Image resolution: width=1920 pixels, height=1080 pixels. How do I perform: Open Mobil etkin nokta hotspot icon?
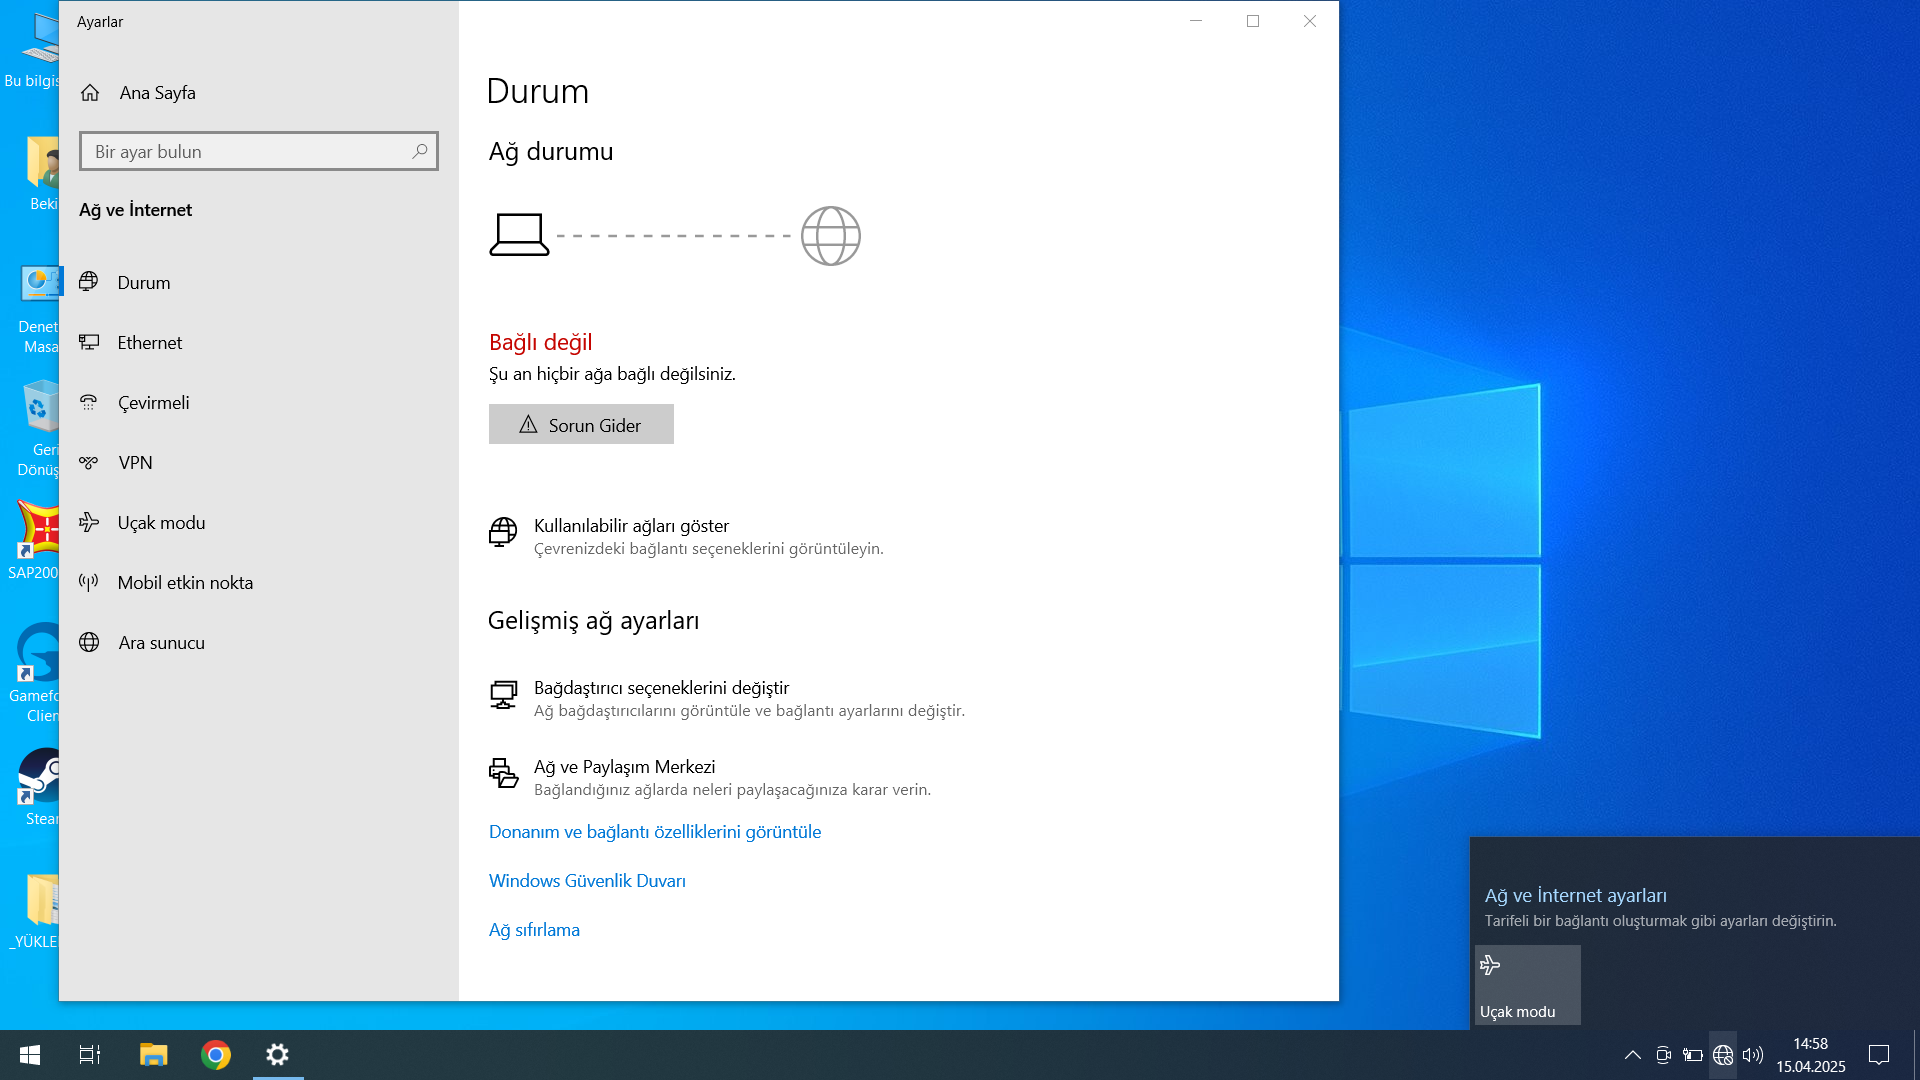coord(89,583)
